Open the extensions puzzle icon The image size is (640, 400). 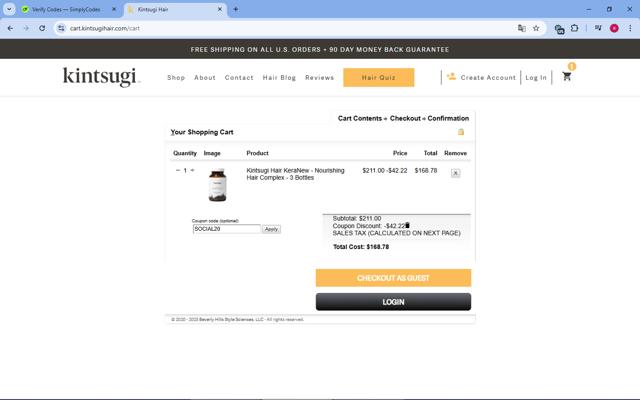pos(574,28)
